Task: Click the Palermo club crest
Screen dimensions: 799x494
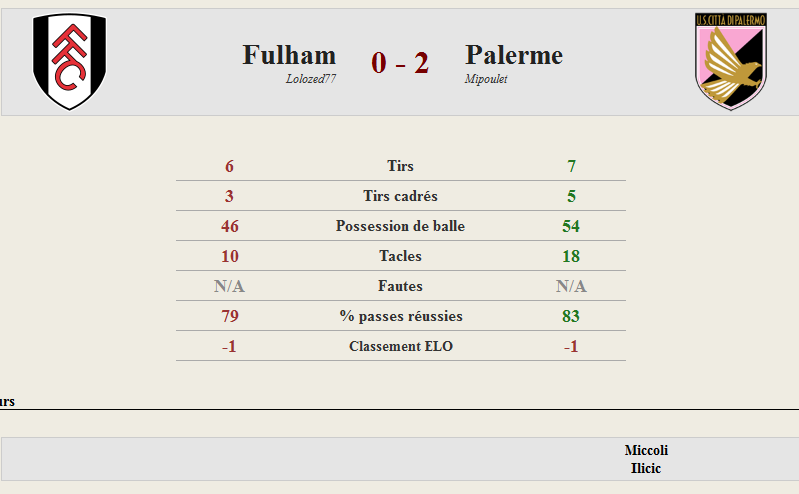Action: (731, 61)
